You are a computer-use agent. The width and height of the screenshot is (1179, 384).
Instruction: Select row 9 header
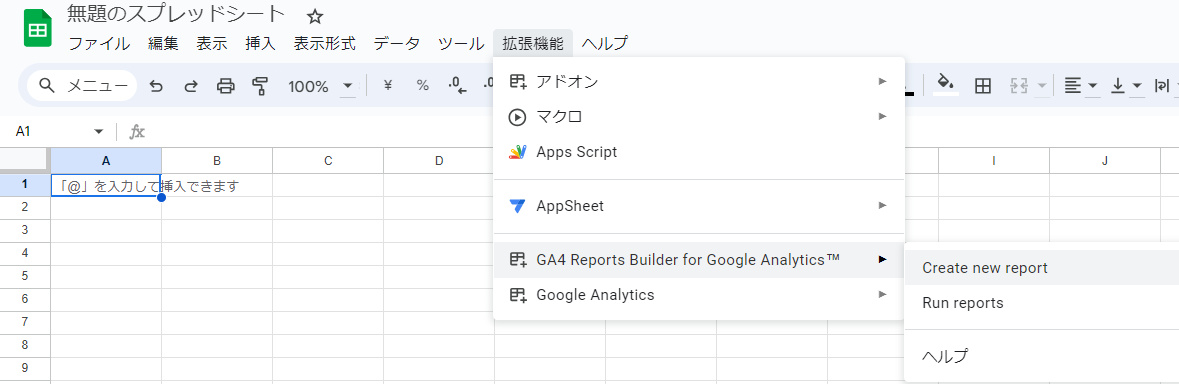point(25,369)
